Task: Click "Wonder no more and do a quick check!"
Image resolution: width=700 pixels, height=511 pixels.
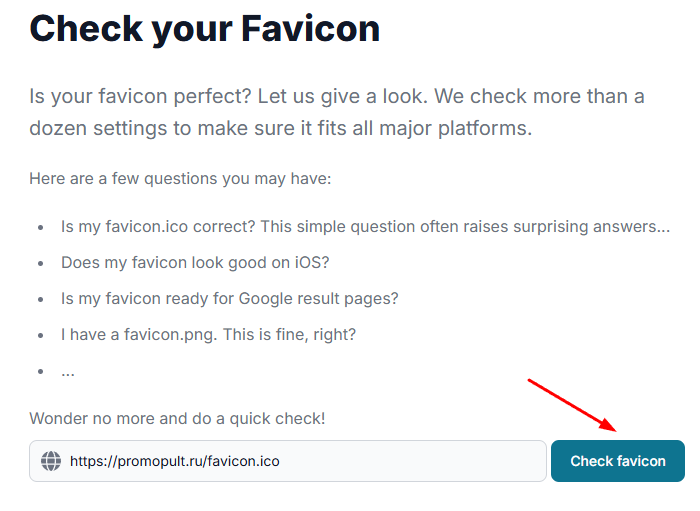Action: [x=177, y=419]
